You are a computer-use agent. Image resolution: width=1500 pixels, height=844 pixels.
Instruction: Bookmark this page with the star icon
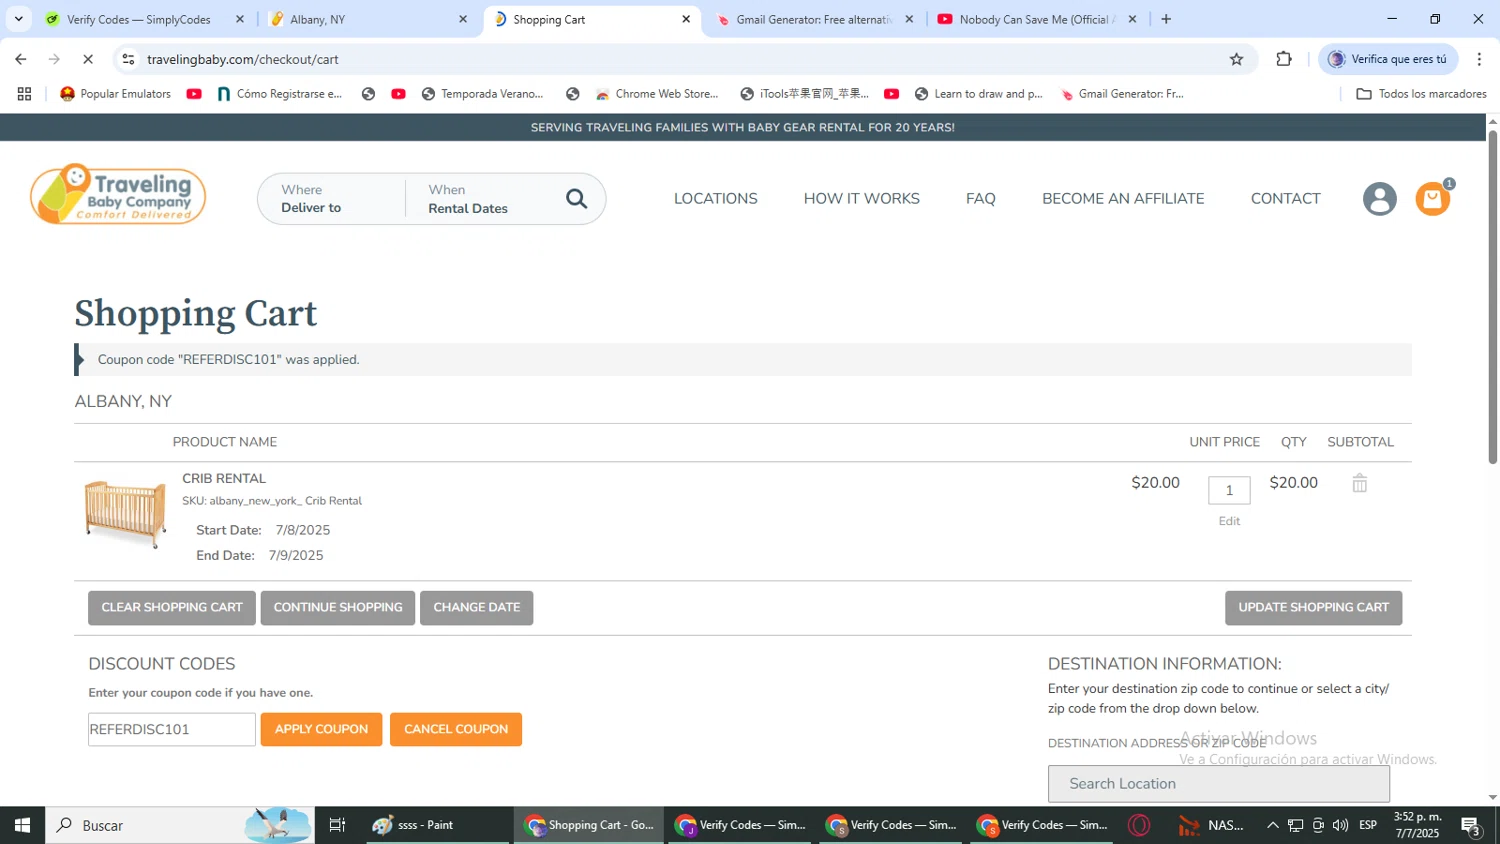[x=1236, y=59]
